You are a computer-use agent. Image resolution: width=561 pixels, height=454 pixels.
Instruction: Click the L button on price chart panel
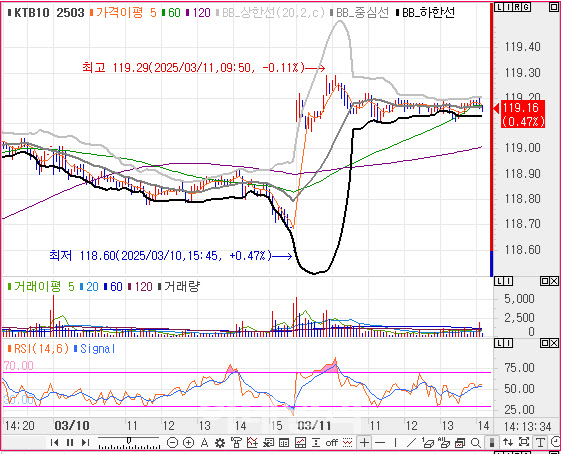point(498,7)
